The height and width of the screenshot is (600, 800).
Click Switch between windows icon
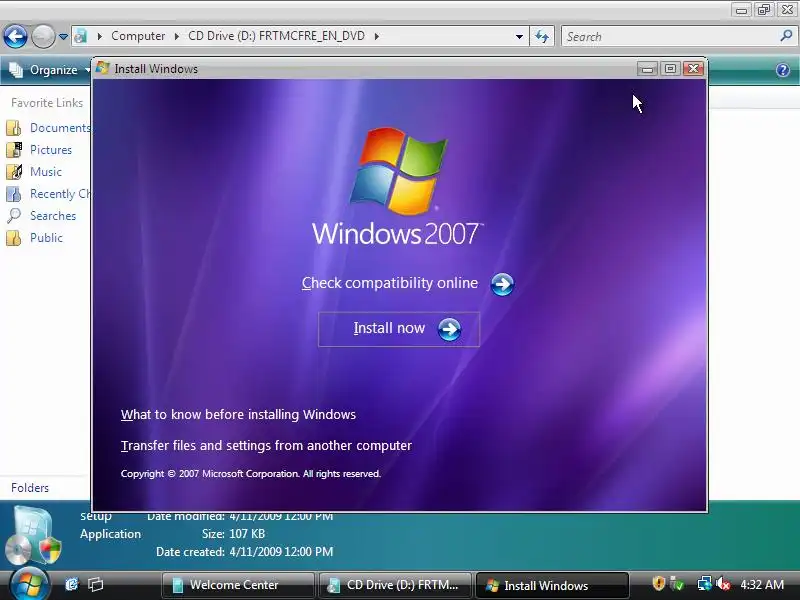coord(95,584)
